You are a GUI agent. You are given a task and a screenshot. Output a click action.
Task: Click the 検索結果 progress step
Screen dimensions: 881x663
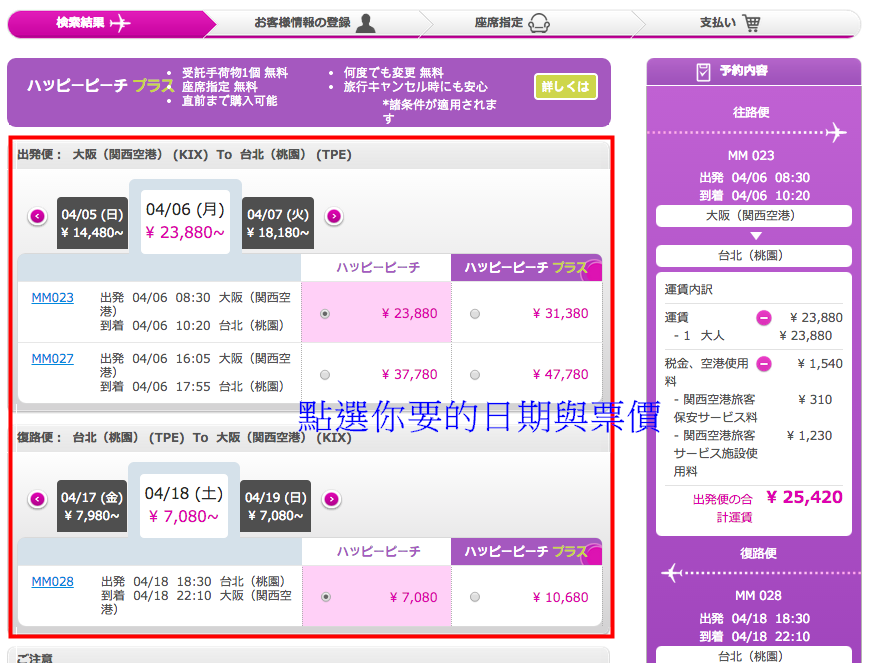(111, 24)
